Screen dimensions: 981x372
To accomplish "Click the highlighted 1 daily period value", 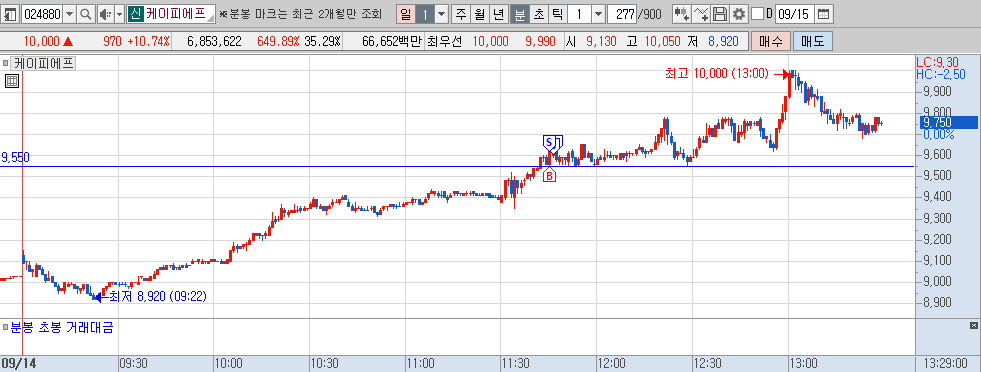I will click(x=425, y=13).
